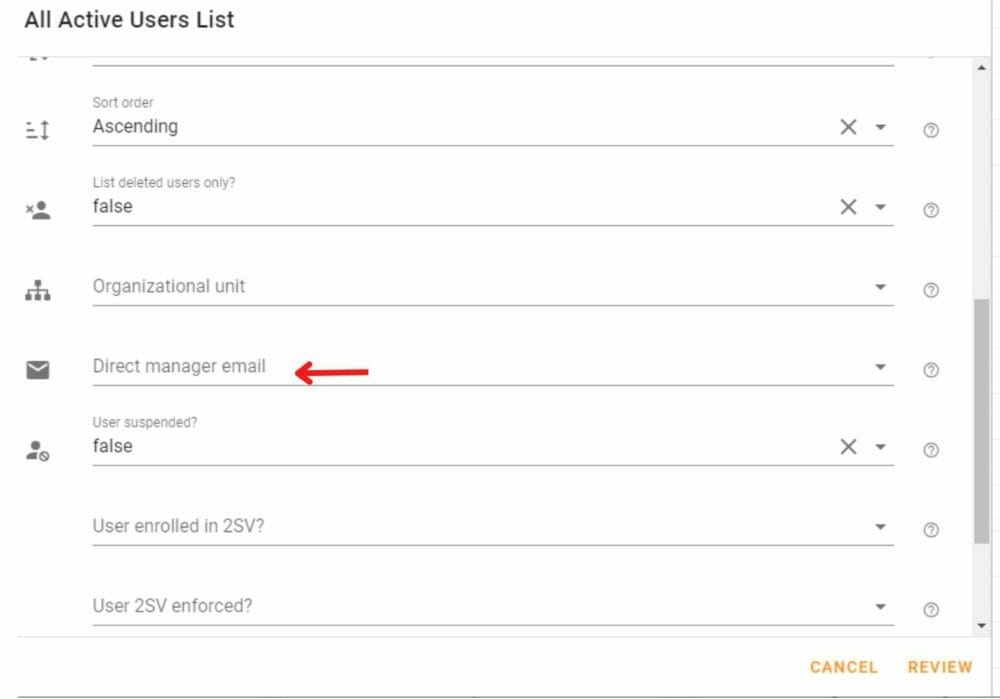
Task: Click the Direct manager email field
Action: (x=492, y=367)
